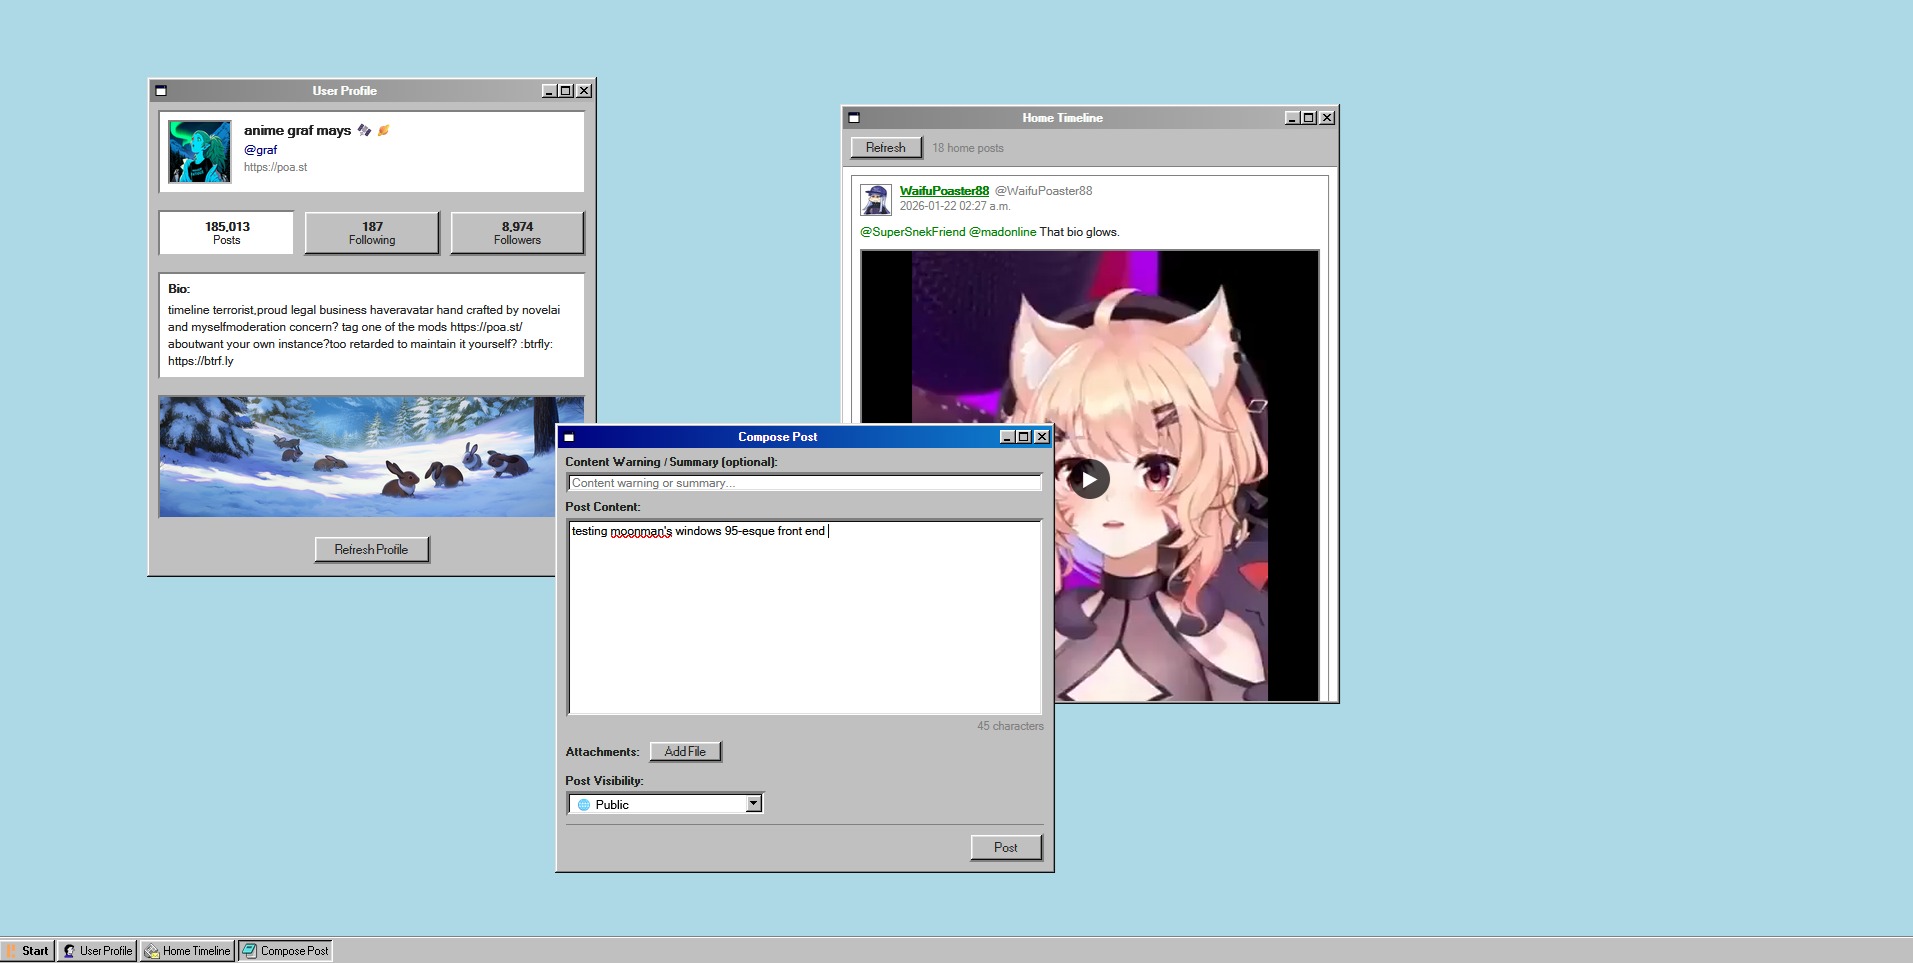Screen dimensions: 1913x963
Task: Select the 8,974 Followers stat box
Action: [517, 232]
